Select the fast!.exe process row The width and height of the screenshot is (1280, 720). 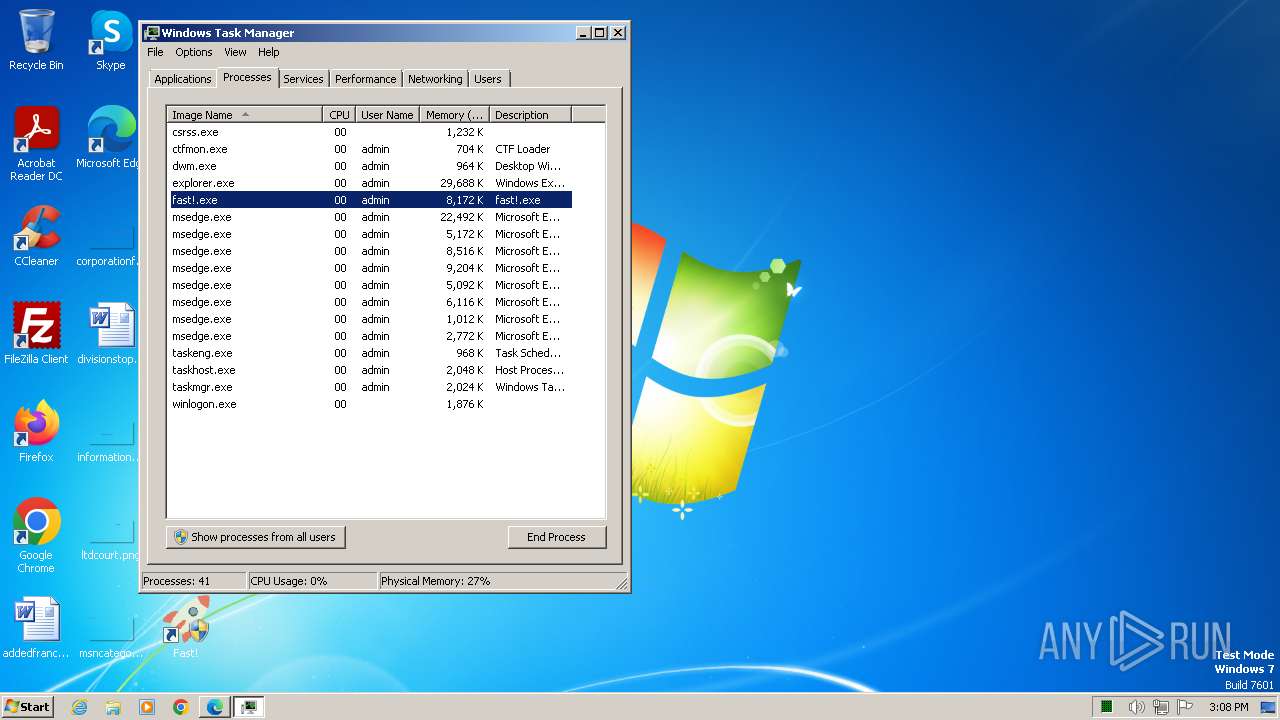coord(371,200)
